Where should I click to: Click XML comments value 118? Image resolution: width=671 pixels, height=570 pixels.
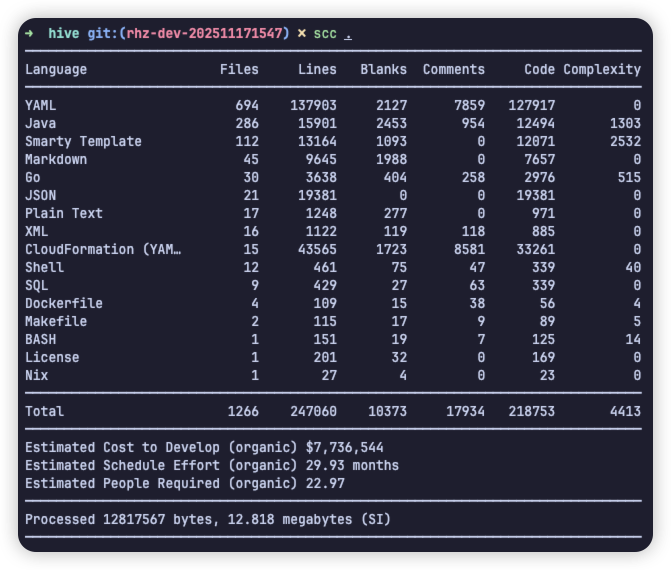coord(473,231)
